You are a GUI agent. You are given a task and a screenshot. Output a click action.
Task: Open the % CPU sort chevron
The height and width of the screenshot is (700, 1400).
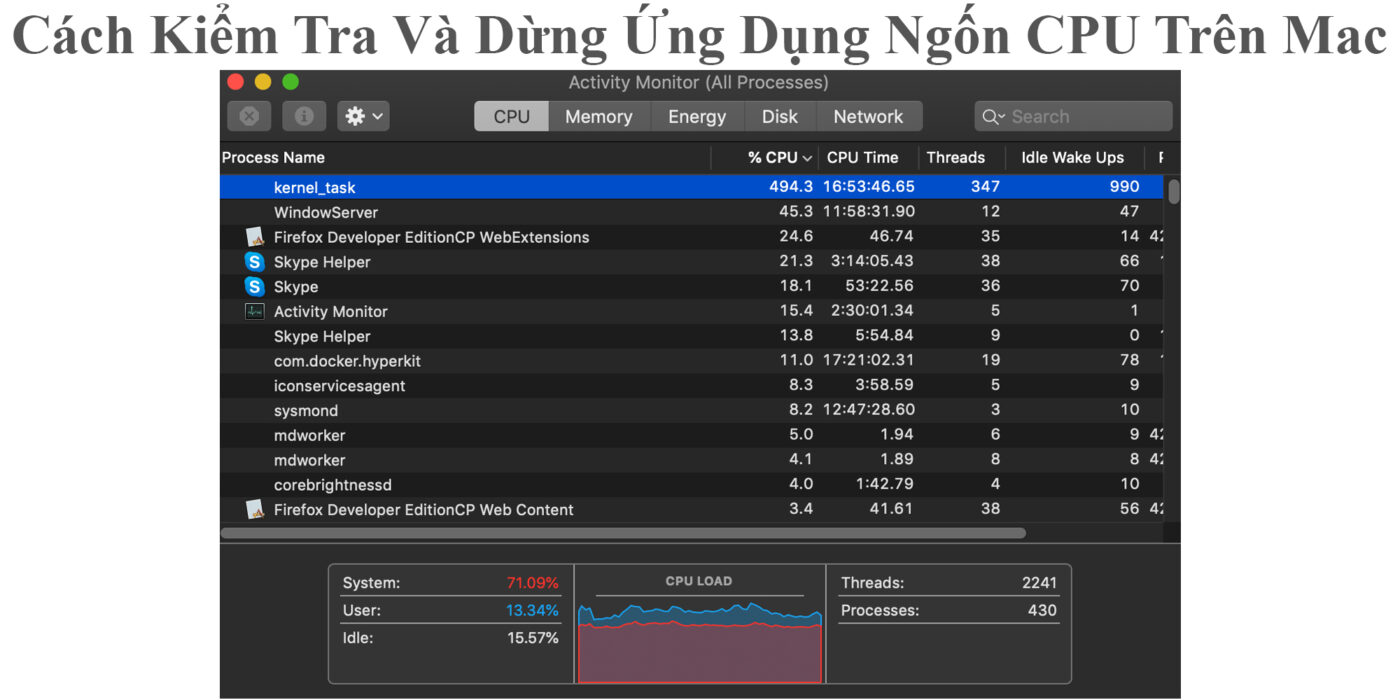[808, 157]
